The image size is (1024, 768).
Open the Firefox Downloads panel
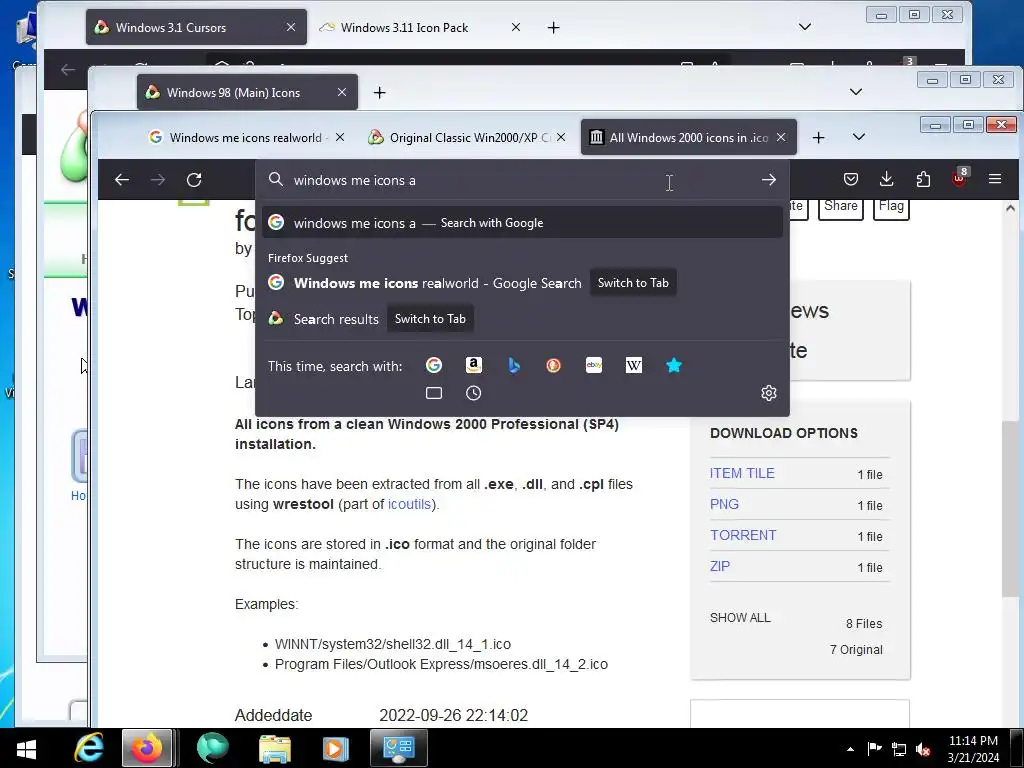(886, 179)
